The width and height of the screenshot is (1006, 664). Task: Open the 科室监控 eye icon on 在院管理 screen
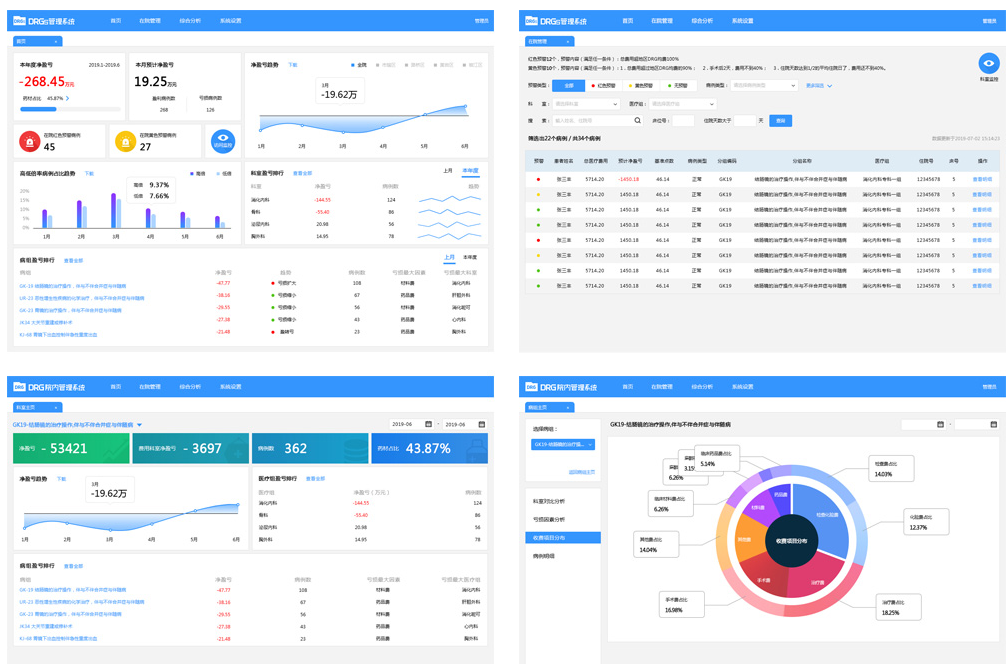(989, 64)
